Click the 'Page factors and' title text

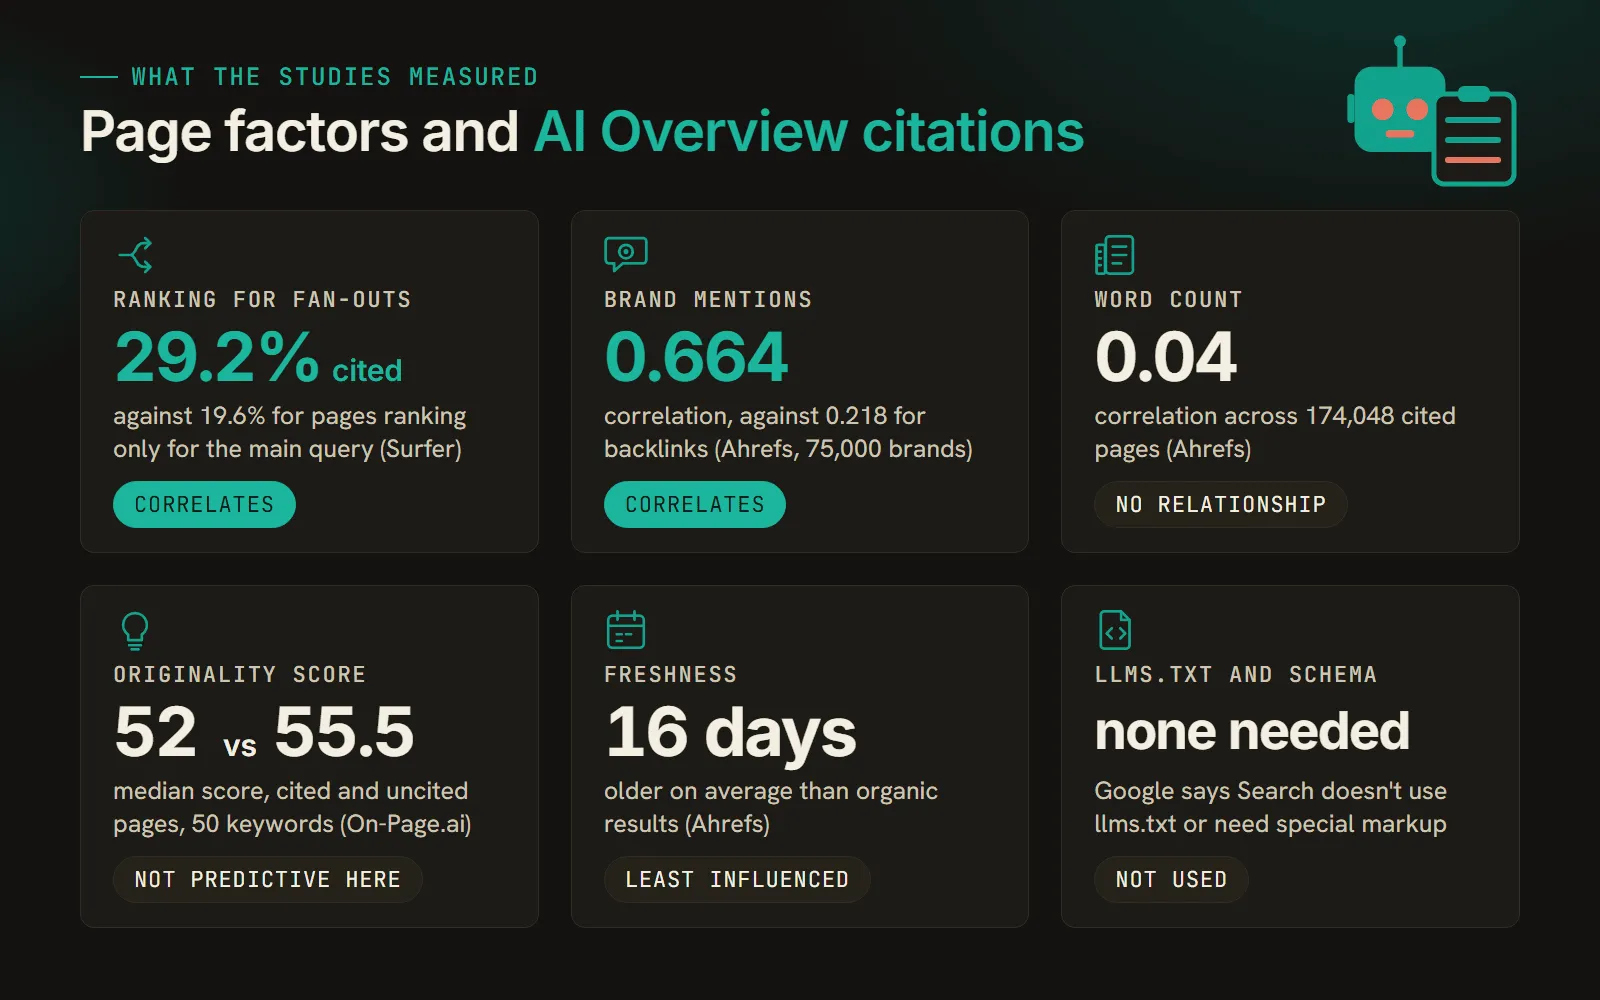point(300,132)
